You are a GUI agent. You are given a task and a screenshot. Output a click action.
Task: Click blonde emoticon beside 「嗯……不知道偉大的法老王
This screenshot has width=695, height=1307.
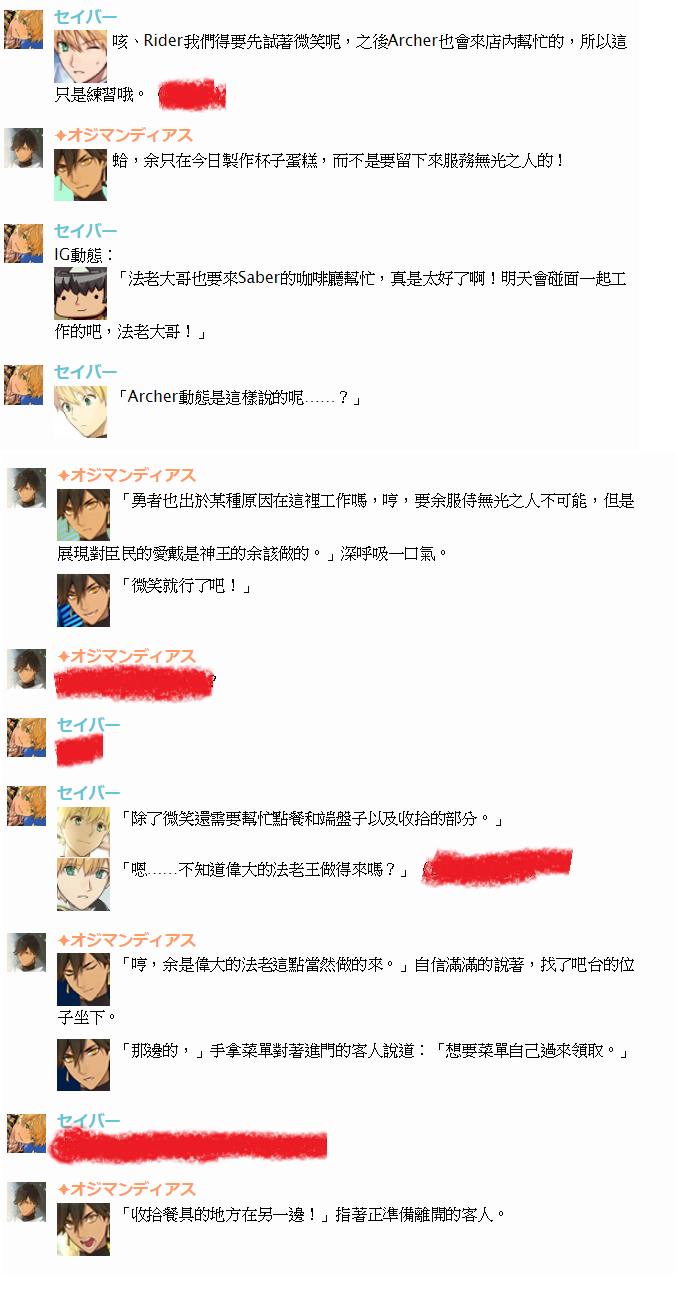click(83, 884)
